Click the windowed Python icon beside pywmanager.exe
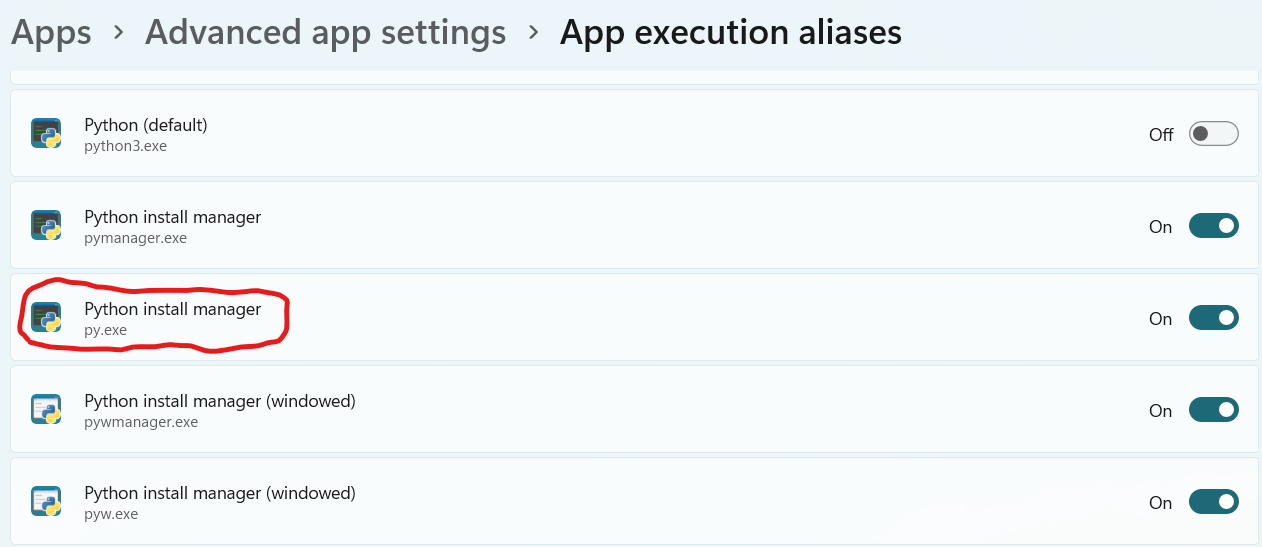Viewport: 1262px width, 547px height. (46, 410)
